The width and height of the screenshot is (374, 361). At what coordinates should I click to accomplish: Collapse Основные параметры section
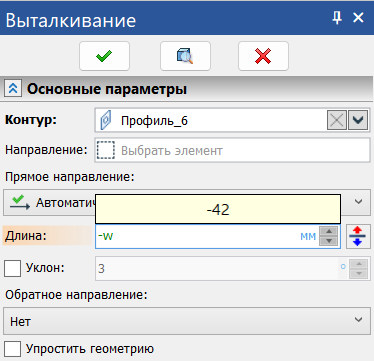(13, 88)
